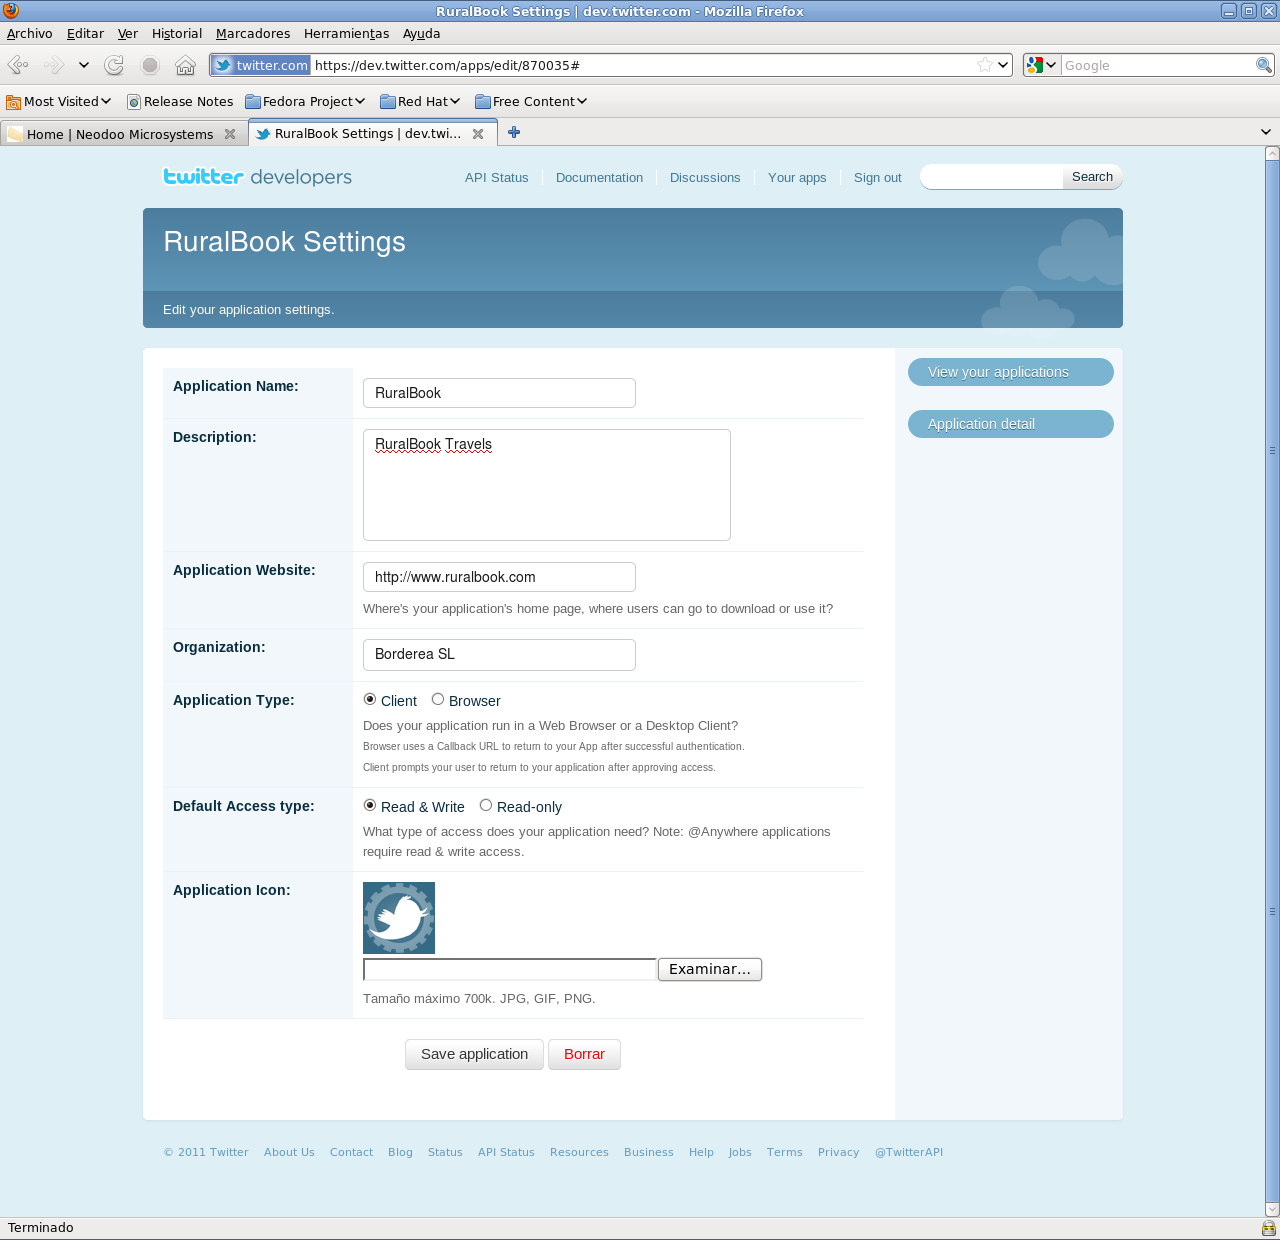Expand the Fedora Project bookmarks folder
The height and width of the screenshot is (1240, 1280).
[305, 101]
